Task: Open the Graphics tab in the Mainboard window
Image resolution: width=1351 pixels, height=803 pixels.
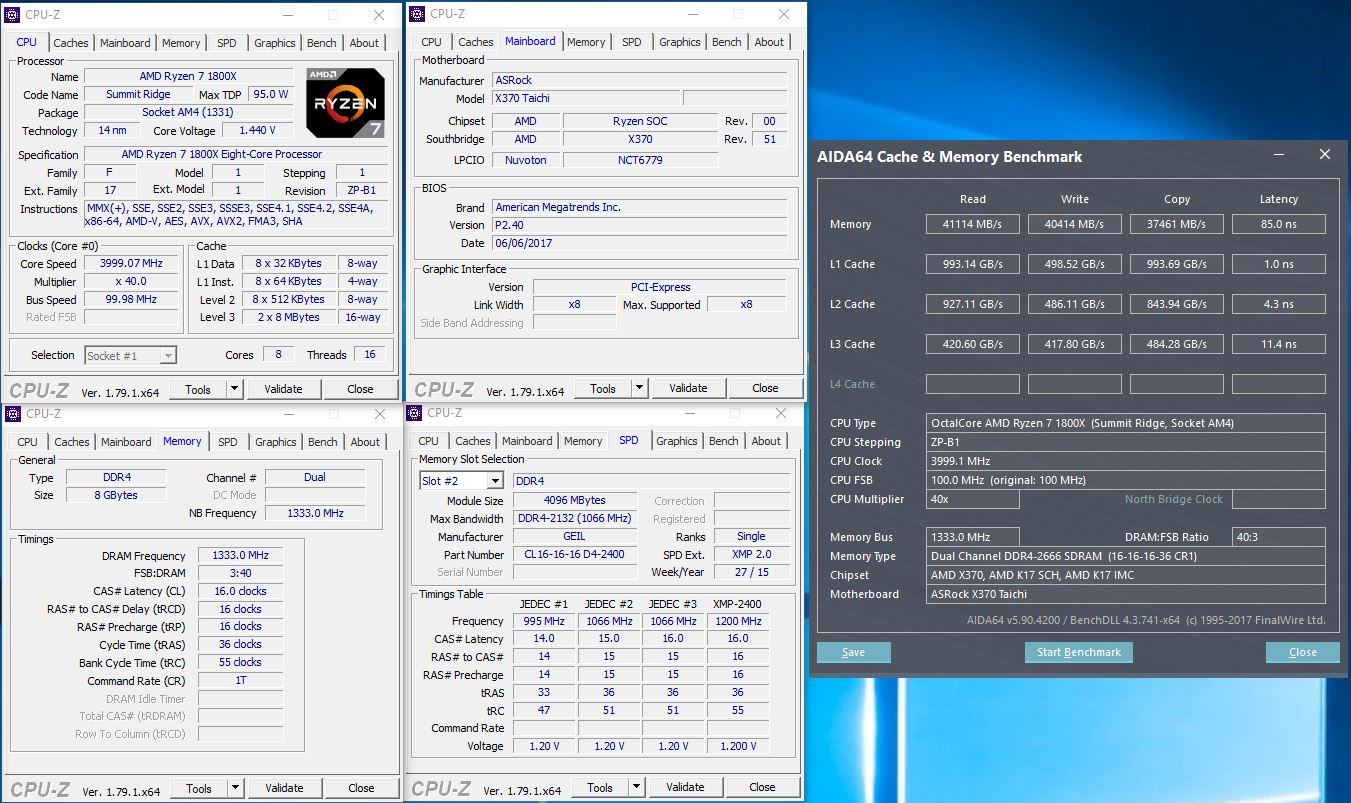Action: (679, 42)
